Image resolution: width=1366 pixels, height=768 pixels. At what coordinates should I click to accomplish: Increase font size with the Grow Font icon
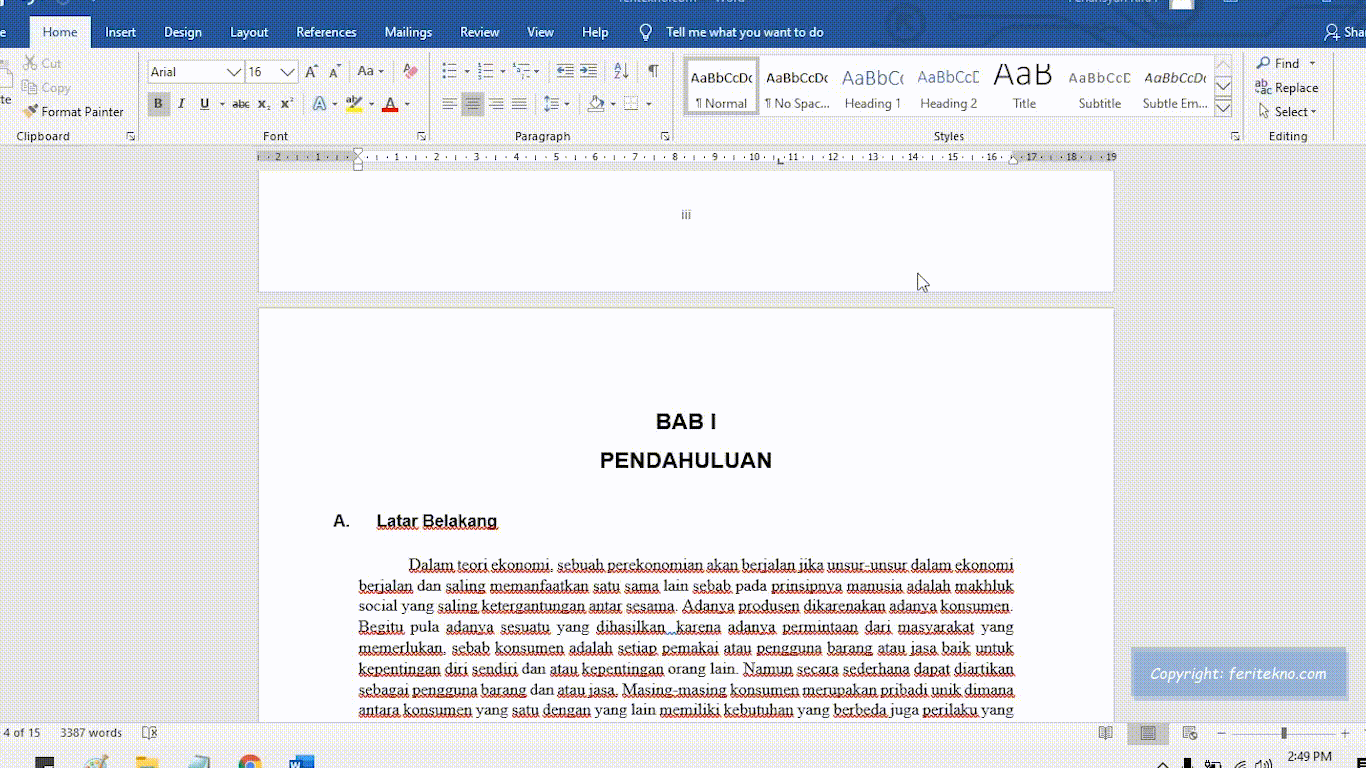pos(312,72)
